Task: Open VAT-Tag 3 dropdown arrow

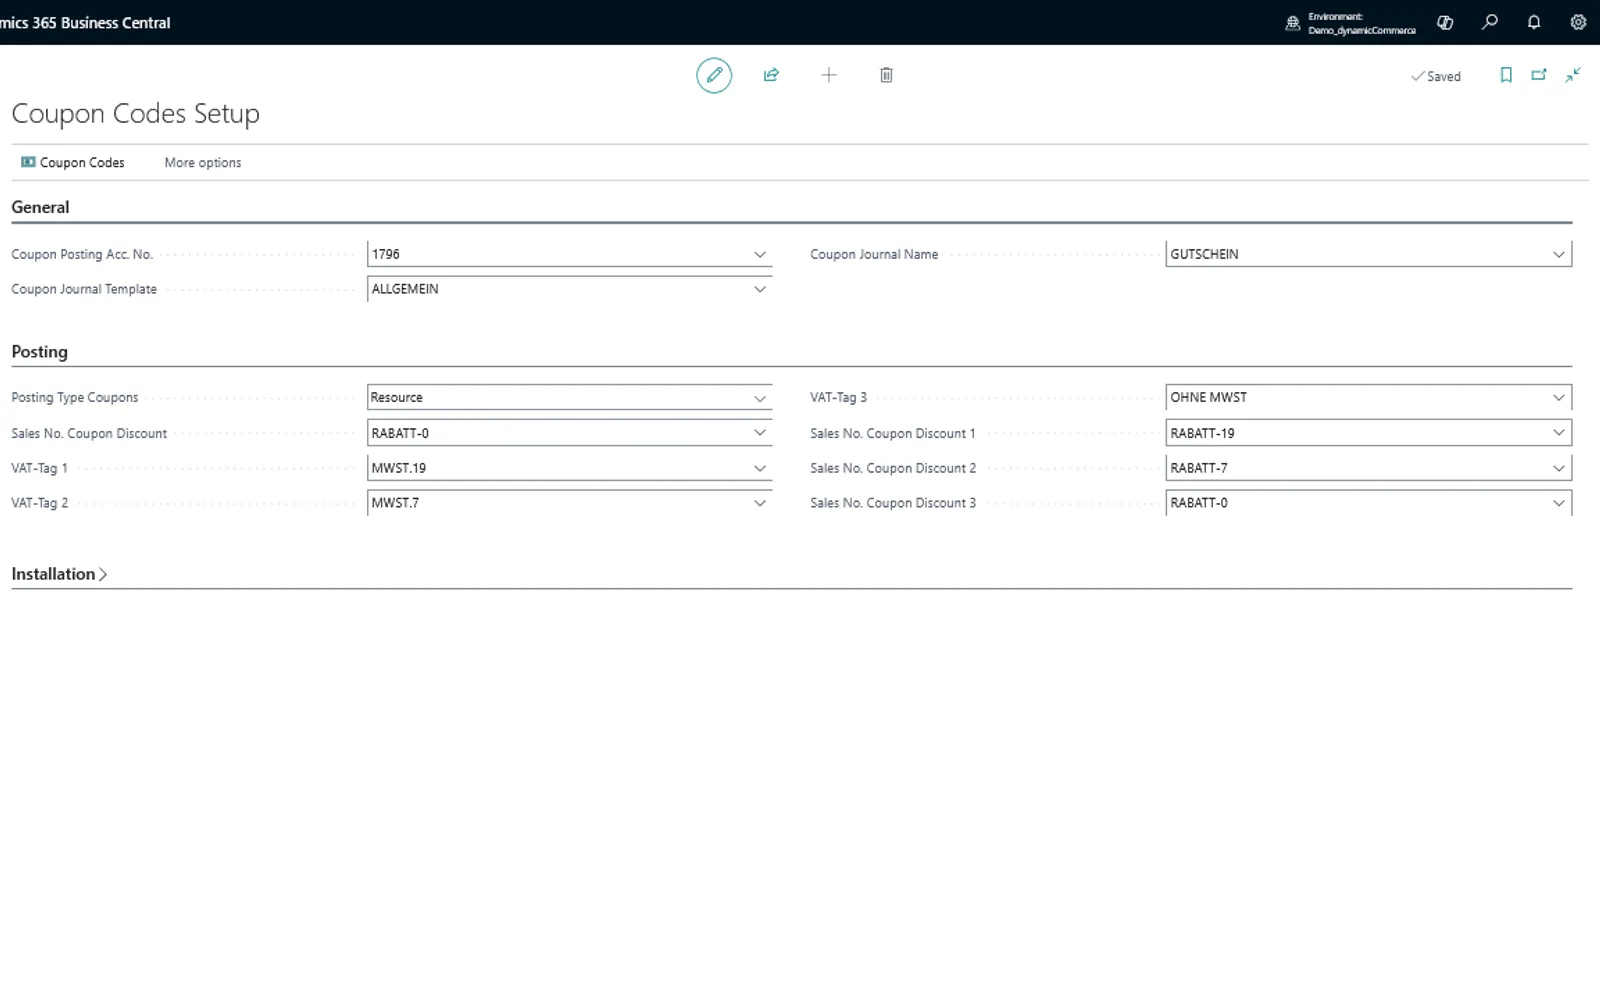Action: pos(1559,398)
